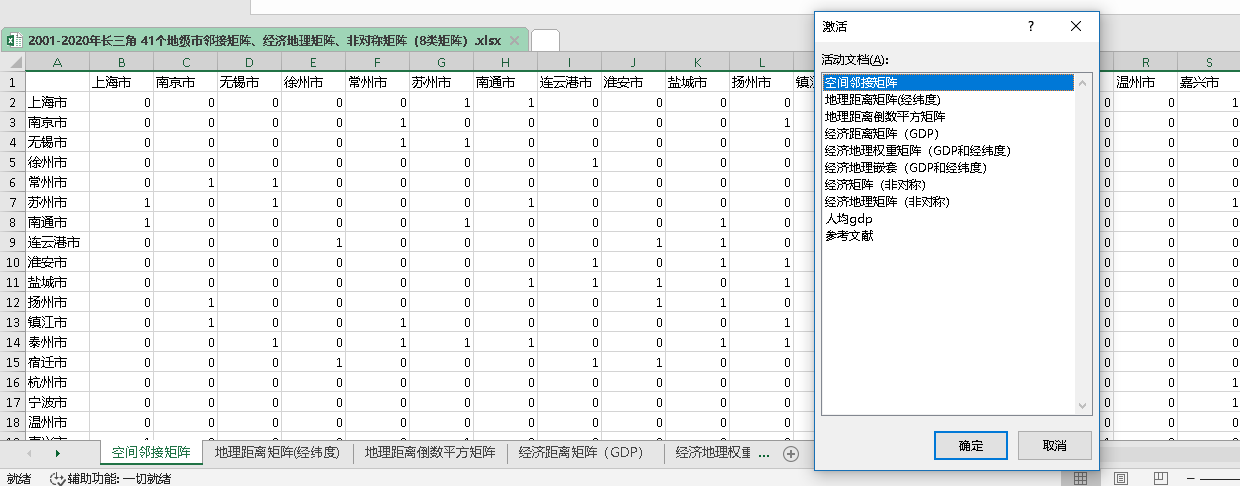Screen dimensions: 1240x486
Task: Click cell A3 containing 南京市
Action: [x=57, y=122]
